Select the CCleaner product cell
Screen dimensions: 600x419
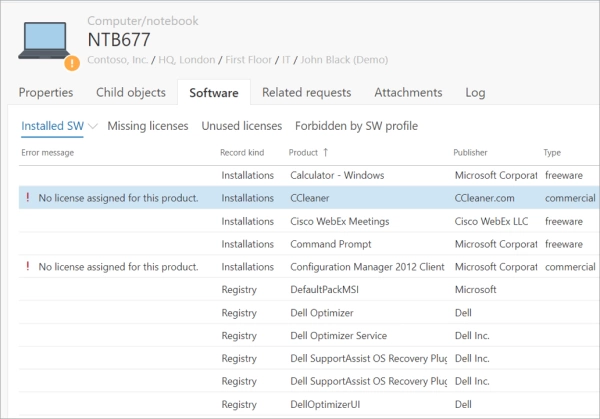pos(310,198)
